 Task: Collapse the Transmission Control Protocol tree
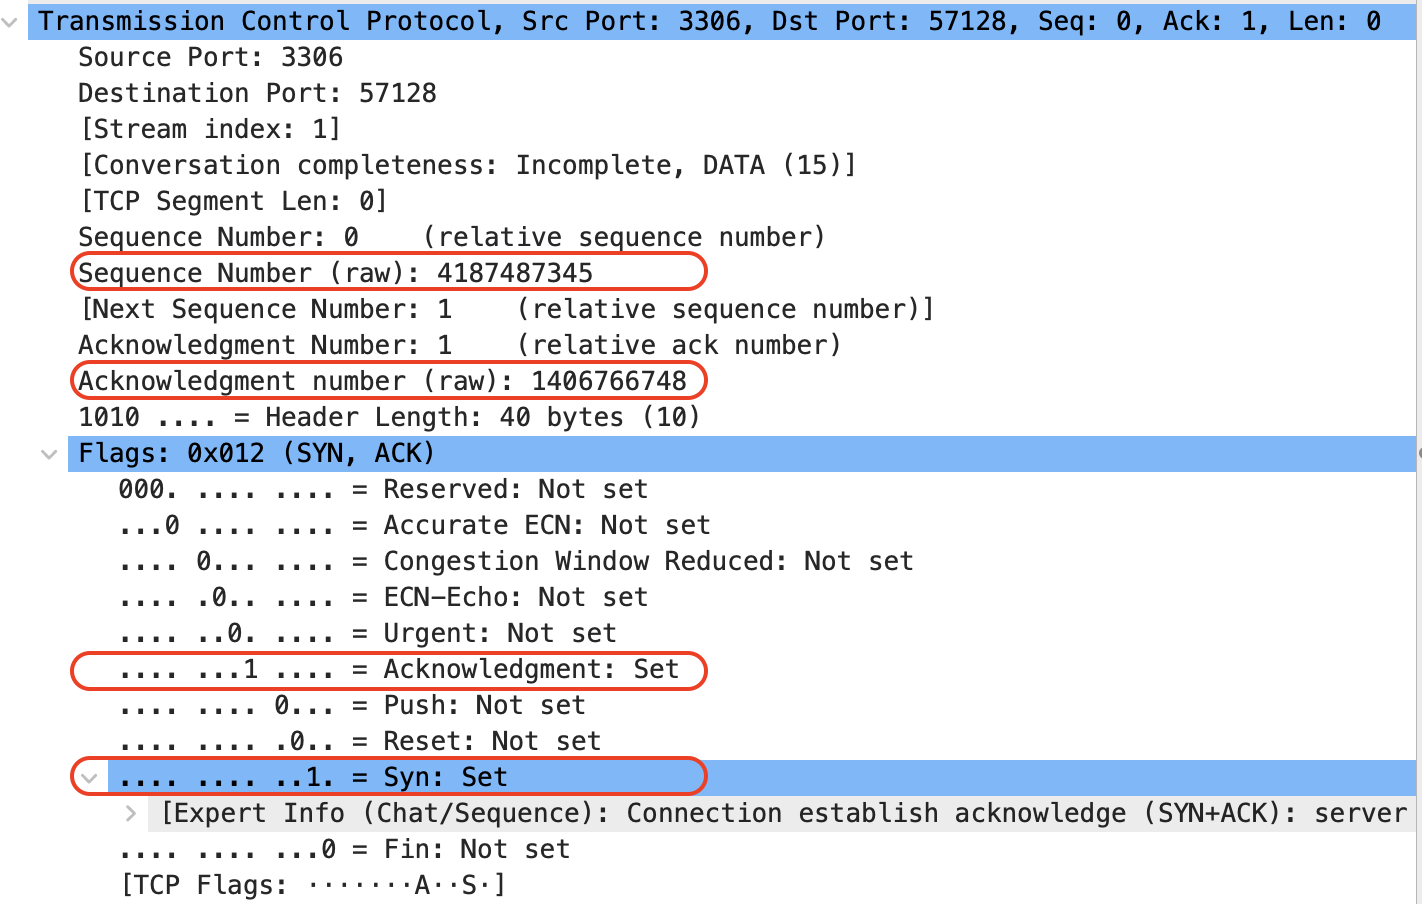coord(11,21)
